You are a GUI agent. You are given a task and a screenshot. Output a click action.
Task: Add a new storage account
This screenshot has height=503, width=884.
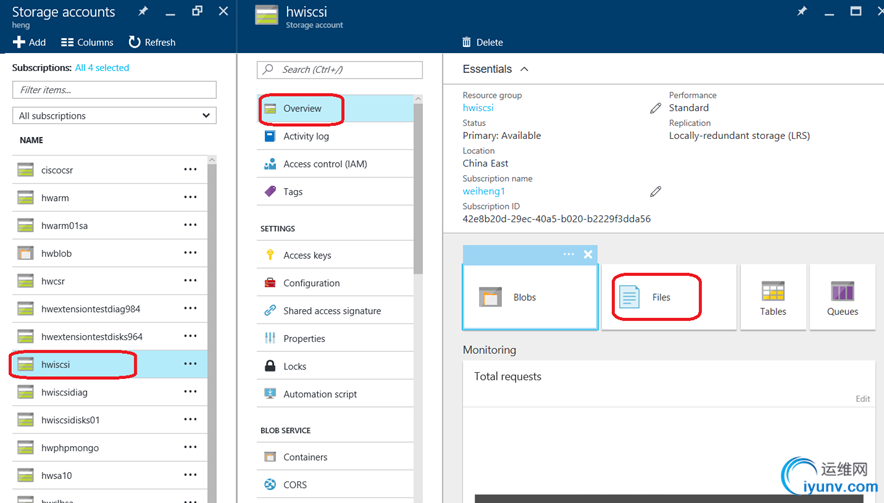click(29, 42)
